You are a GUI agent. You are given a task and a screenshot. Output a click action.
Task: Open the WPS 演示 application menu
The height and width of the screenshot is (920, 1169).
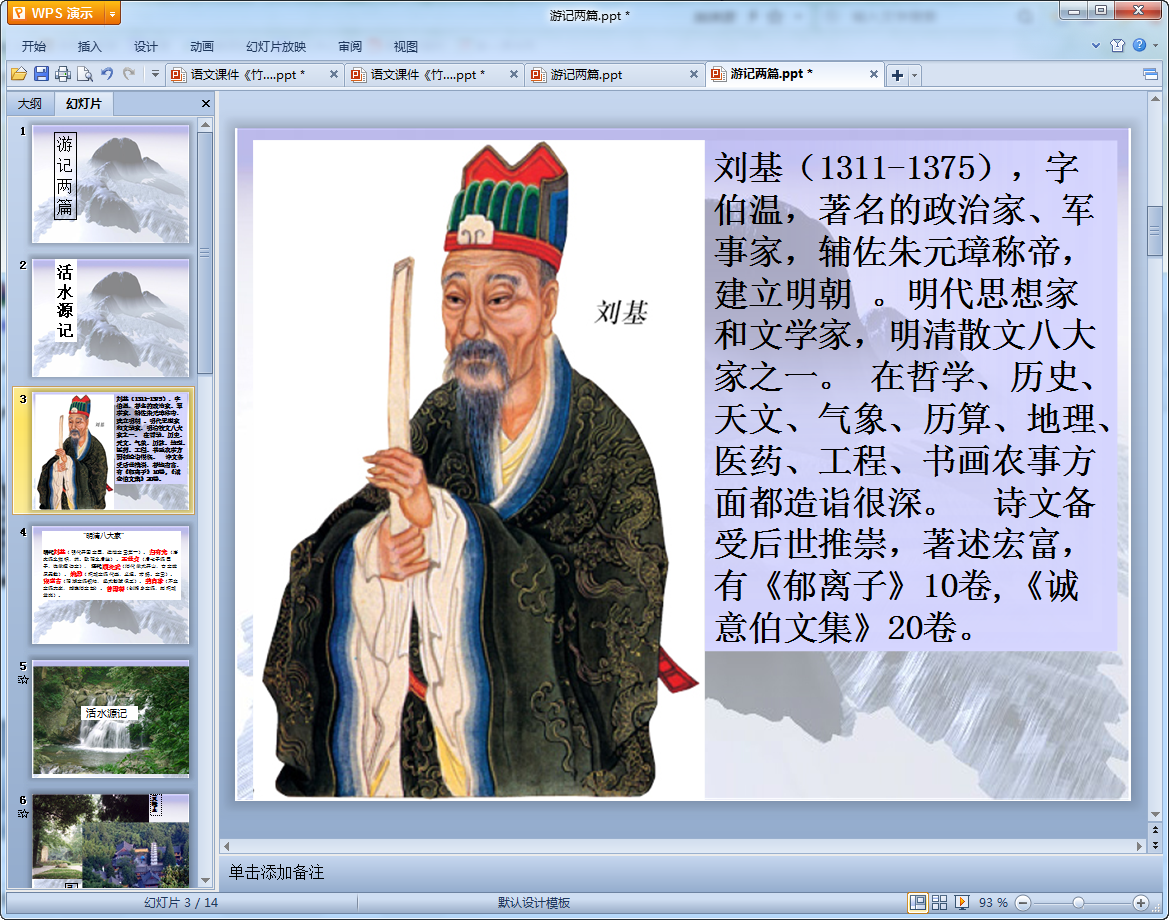[x=55, y=13]
